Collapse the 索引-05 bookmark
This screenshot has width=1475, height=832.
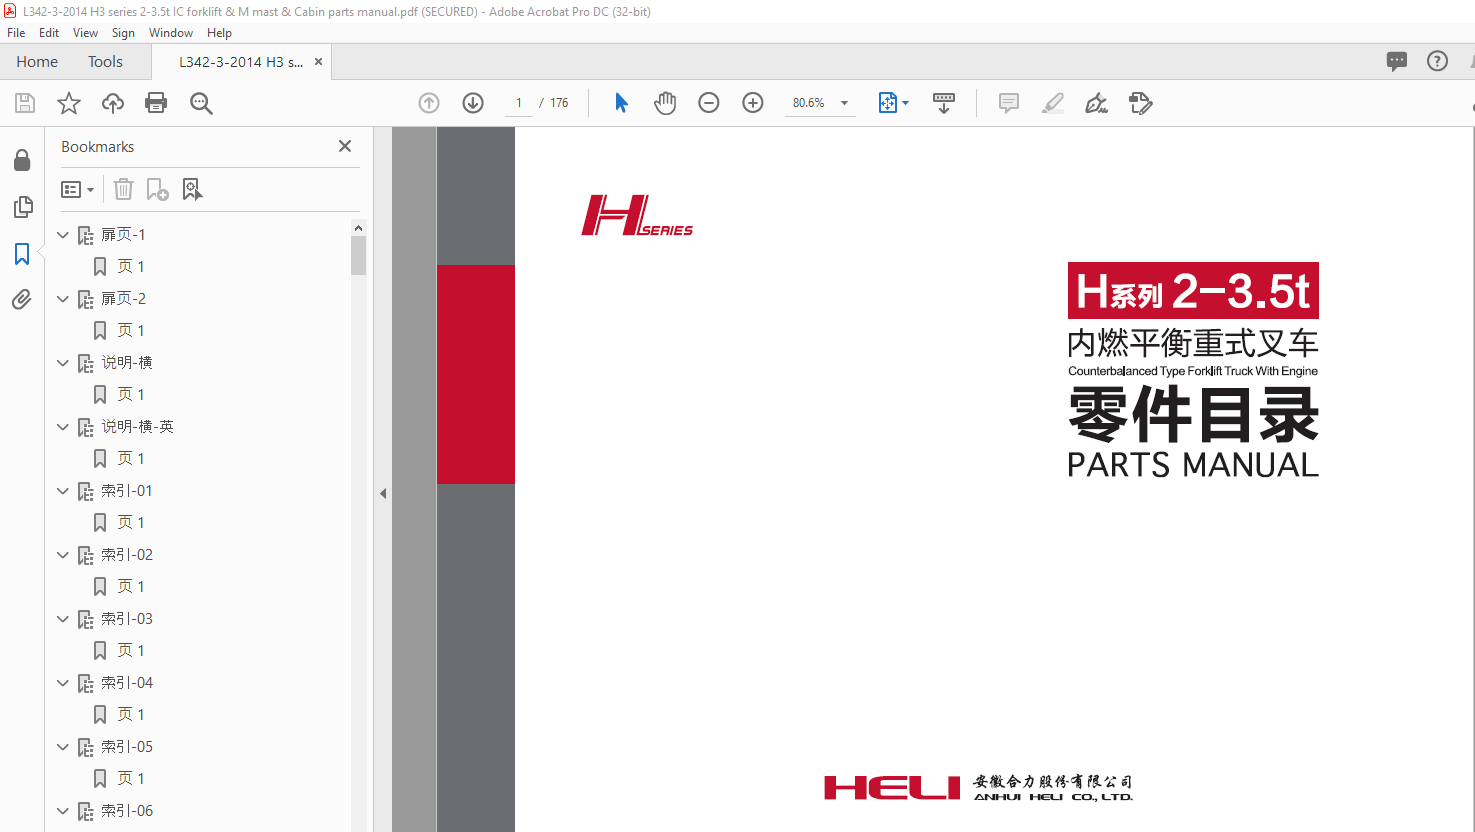click(x=63, y=747)
